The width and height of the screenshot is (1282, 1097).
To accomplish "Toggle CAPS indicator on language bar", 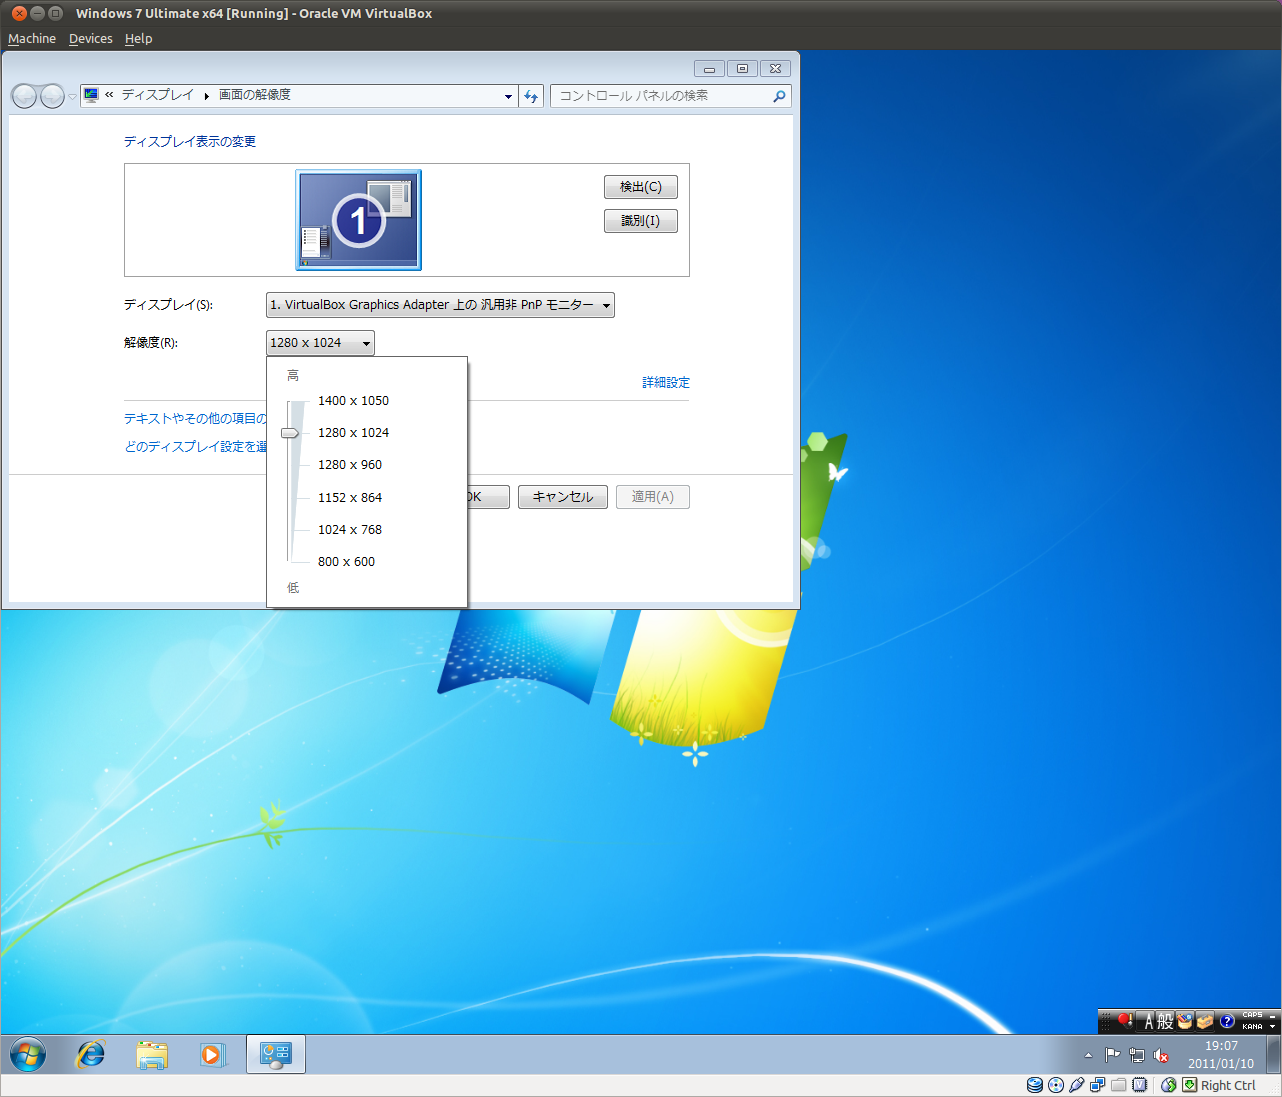I will click(x=1252, y=1015).
